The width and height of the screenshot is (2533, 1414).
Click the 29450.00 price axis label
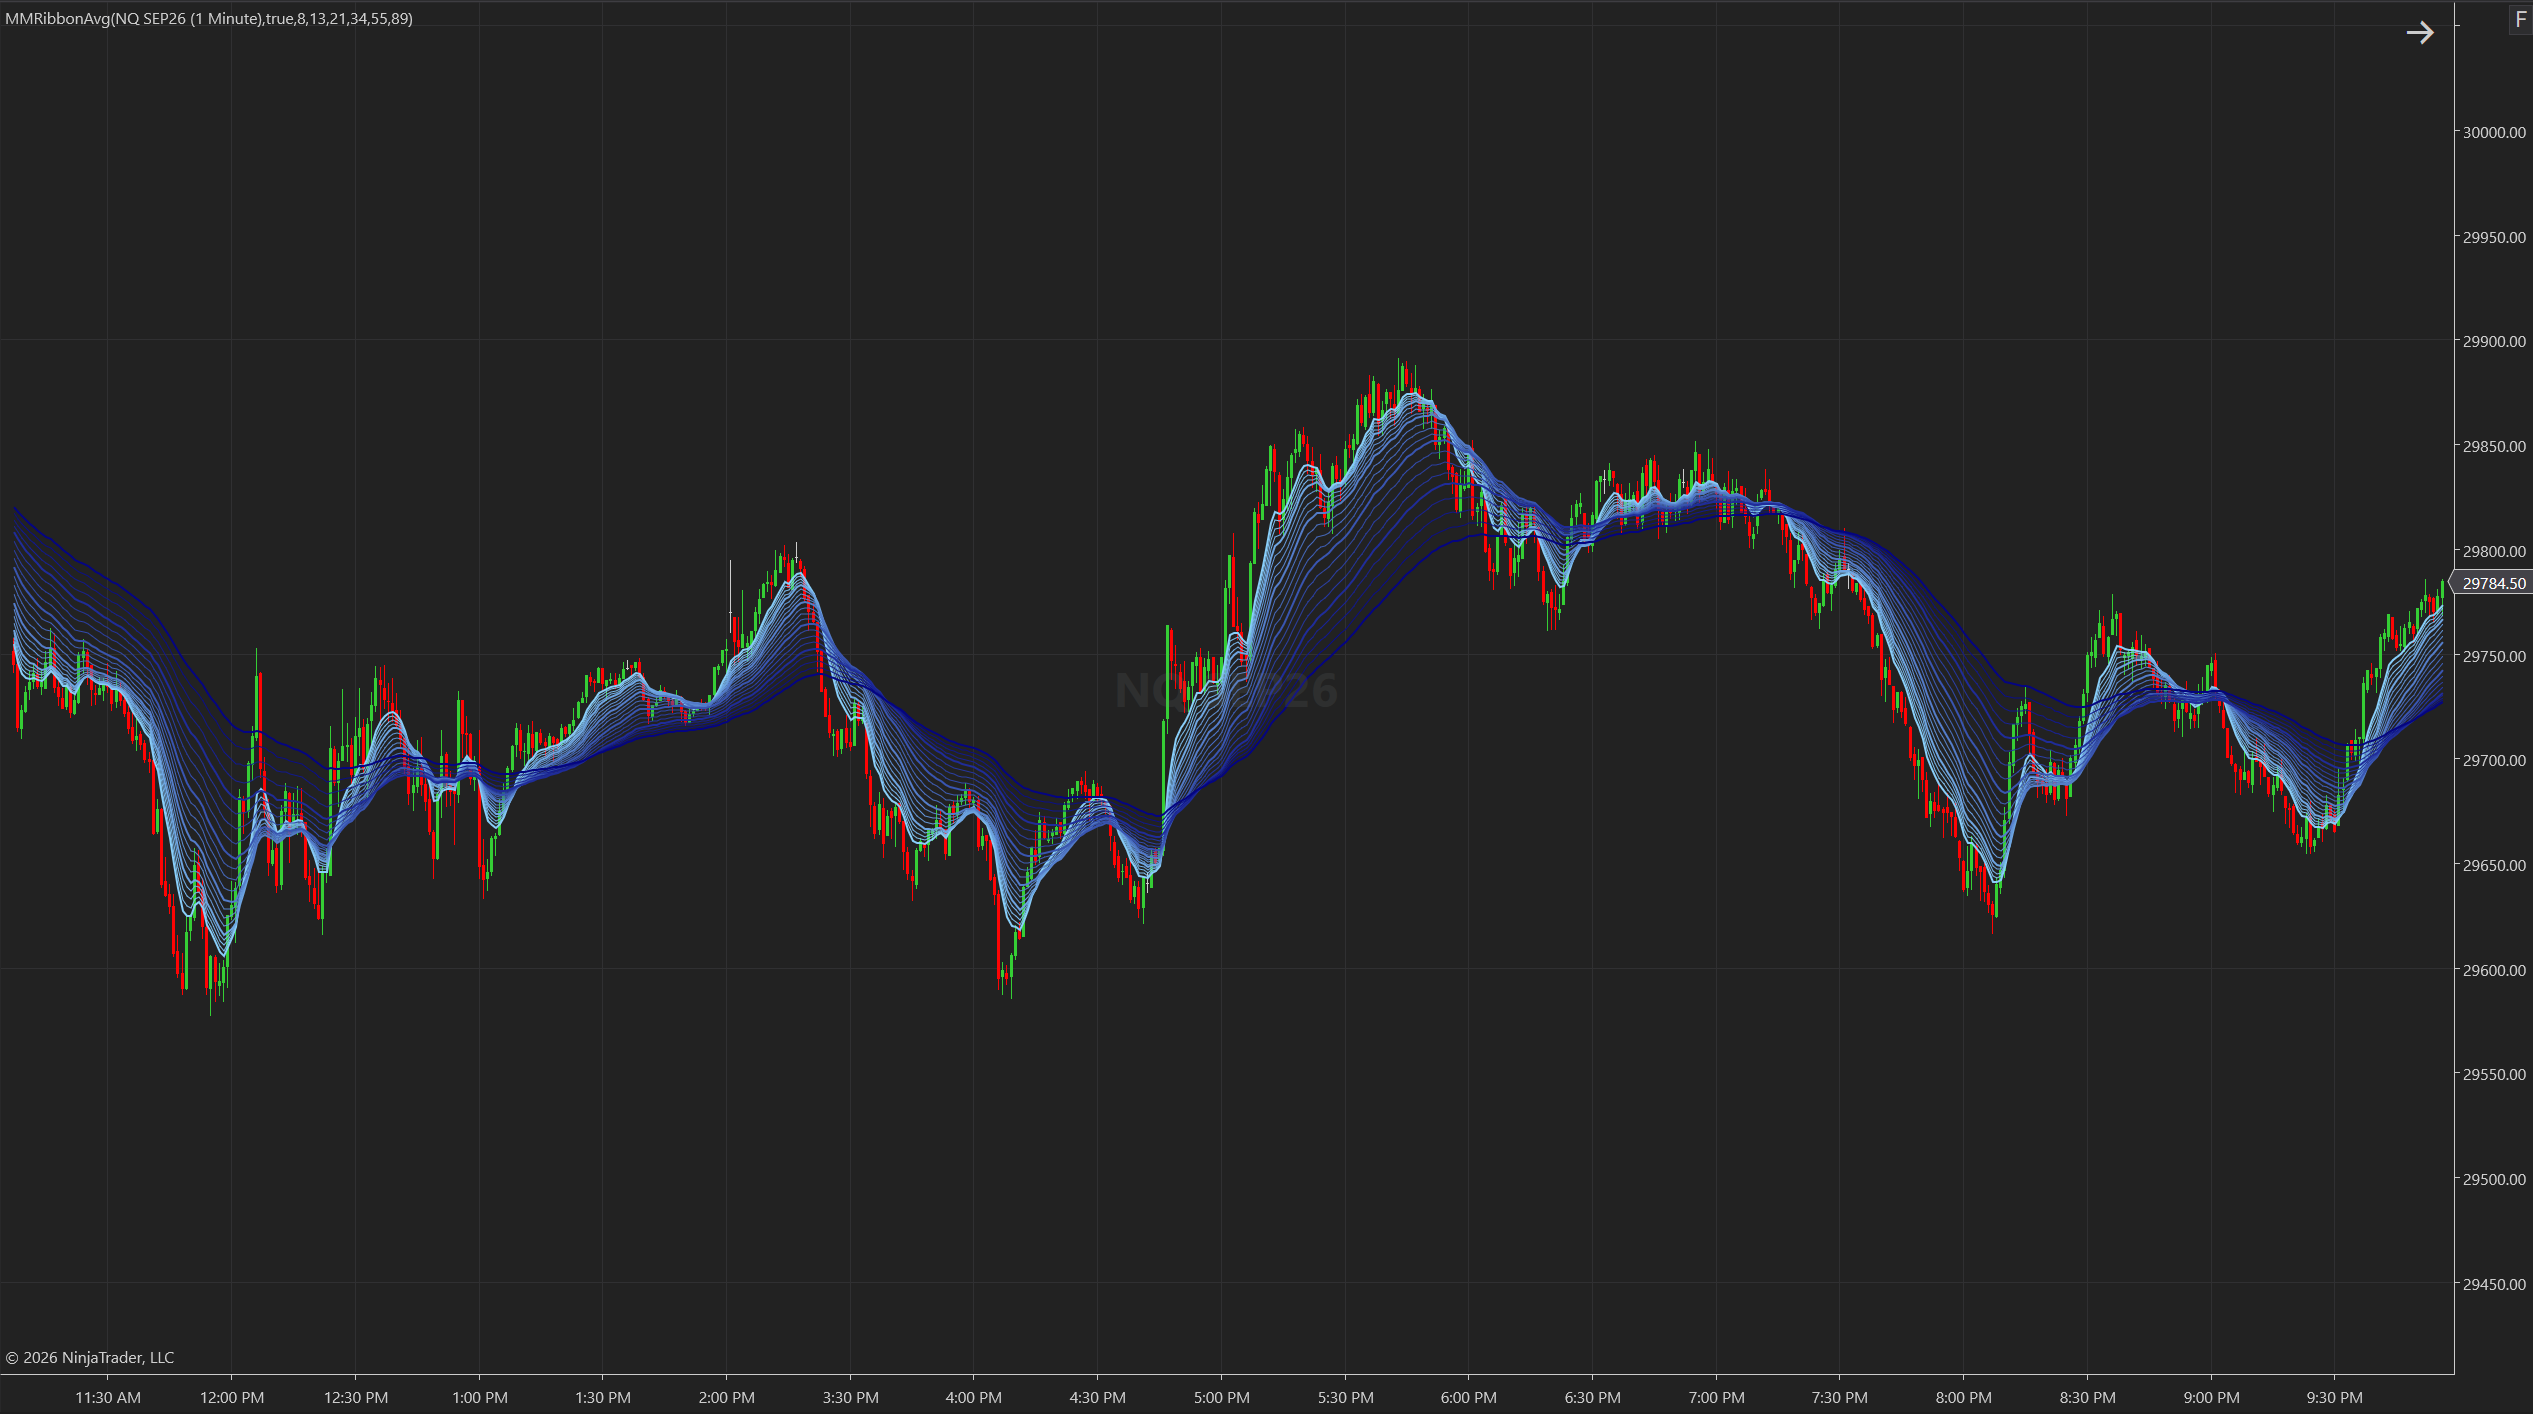(2494, 1284)
